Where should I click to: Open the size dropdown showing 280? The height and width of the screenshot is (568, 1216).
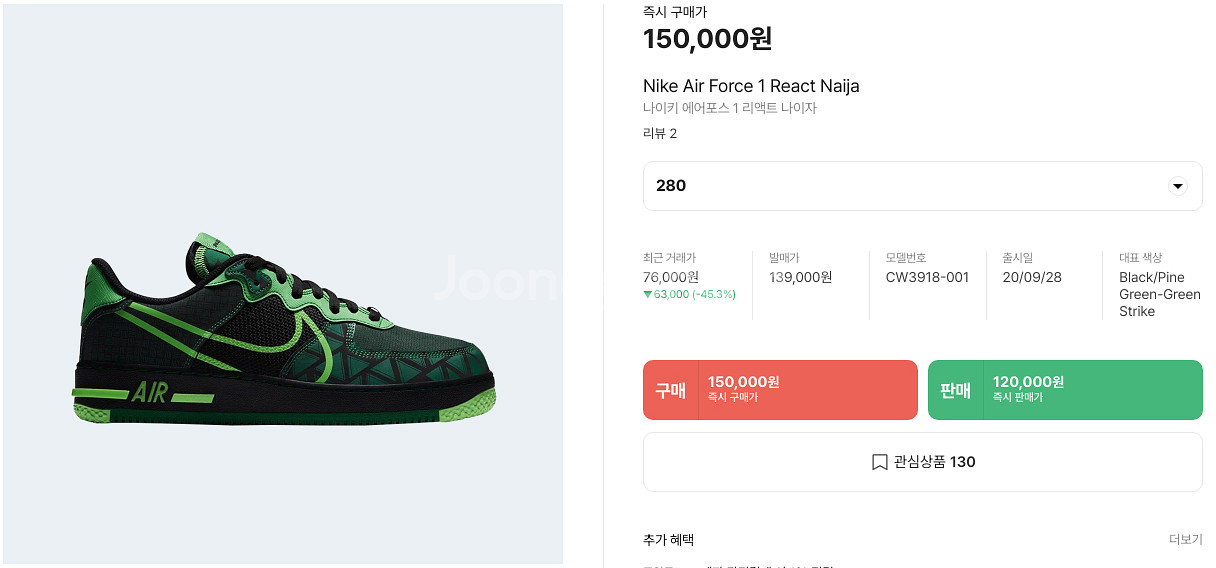click(922, 186)
